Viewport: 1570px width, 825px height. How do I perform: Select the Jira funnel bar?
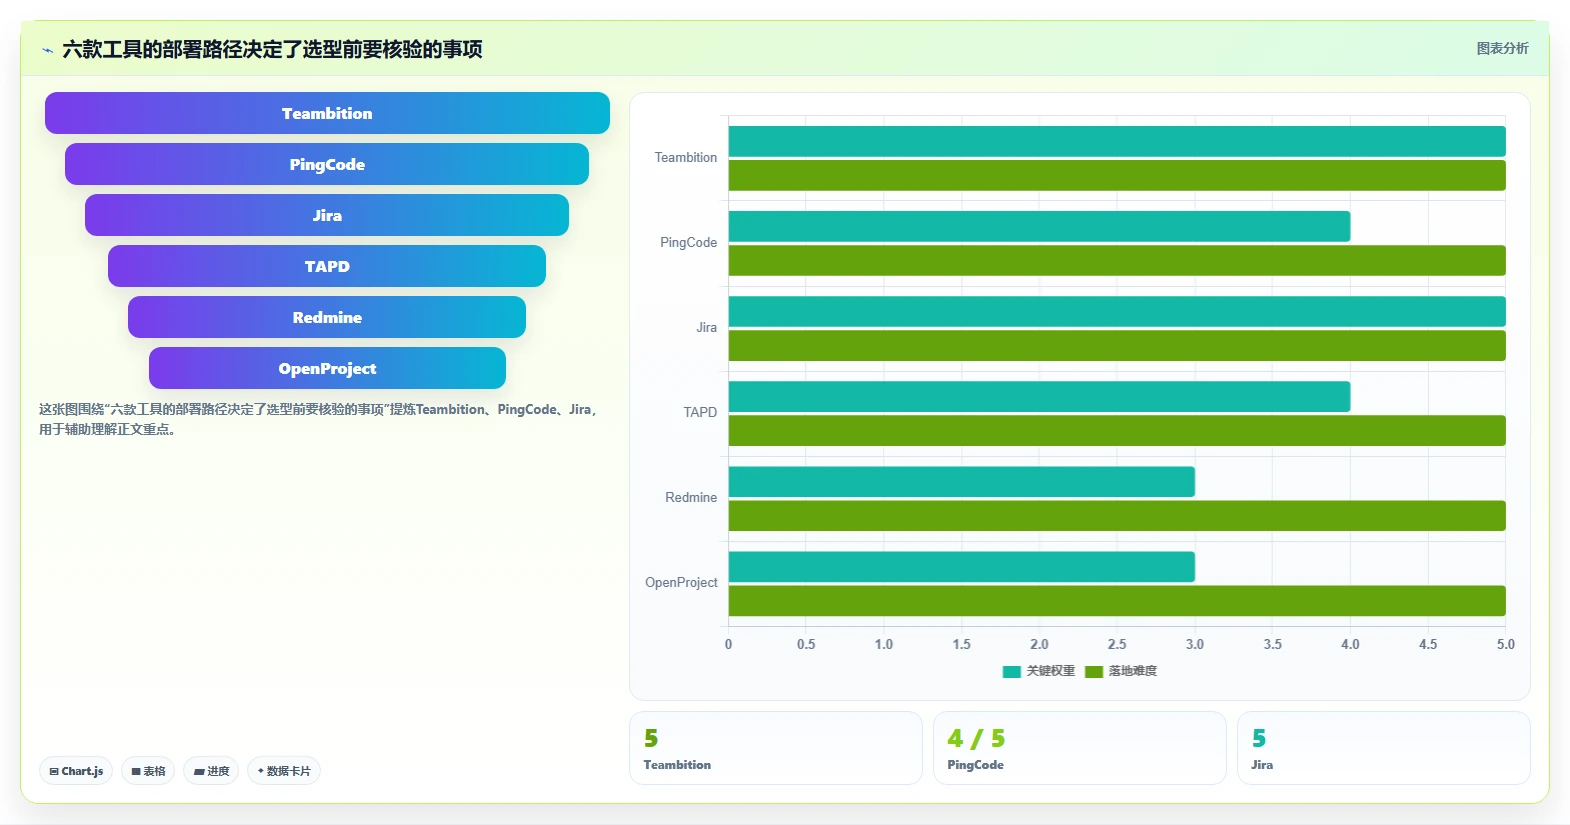pyautogui.click(x=327, y=215)
